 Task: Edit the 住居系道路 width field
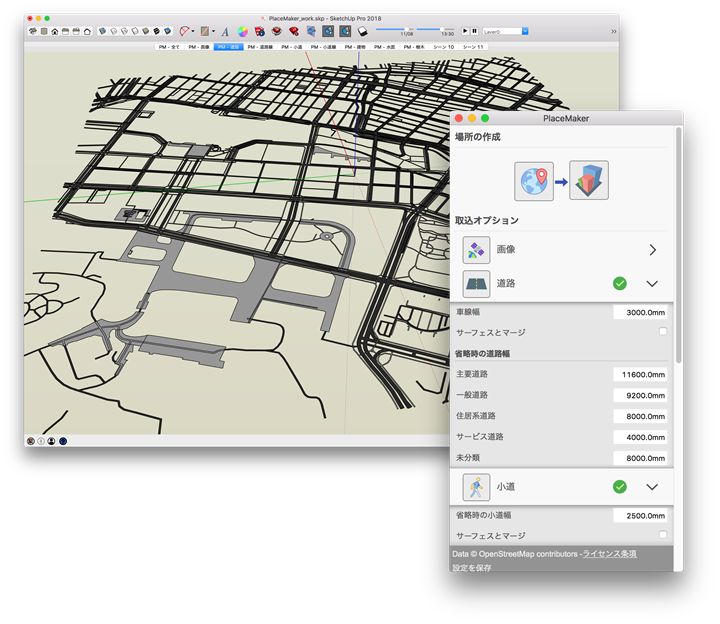click(640, 416)
